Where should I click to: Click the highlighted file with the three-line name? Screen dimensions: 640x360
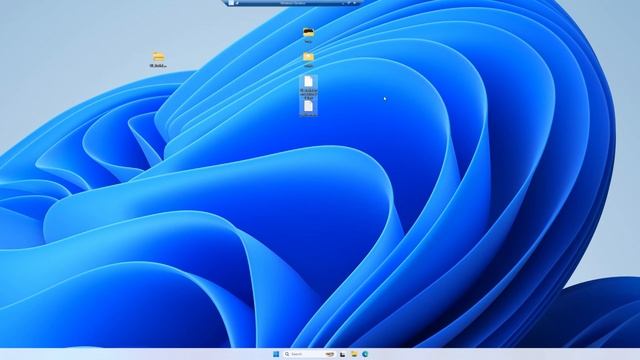coord(309,88)
